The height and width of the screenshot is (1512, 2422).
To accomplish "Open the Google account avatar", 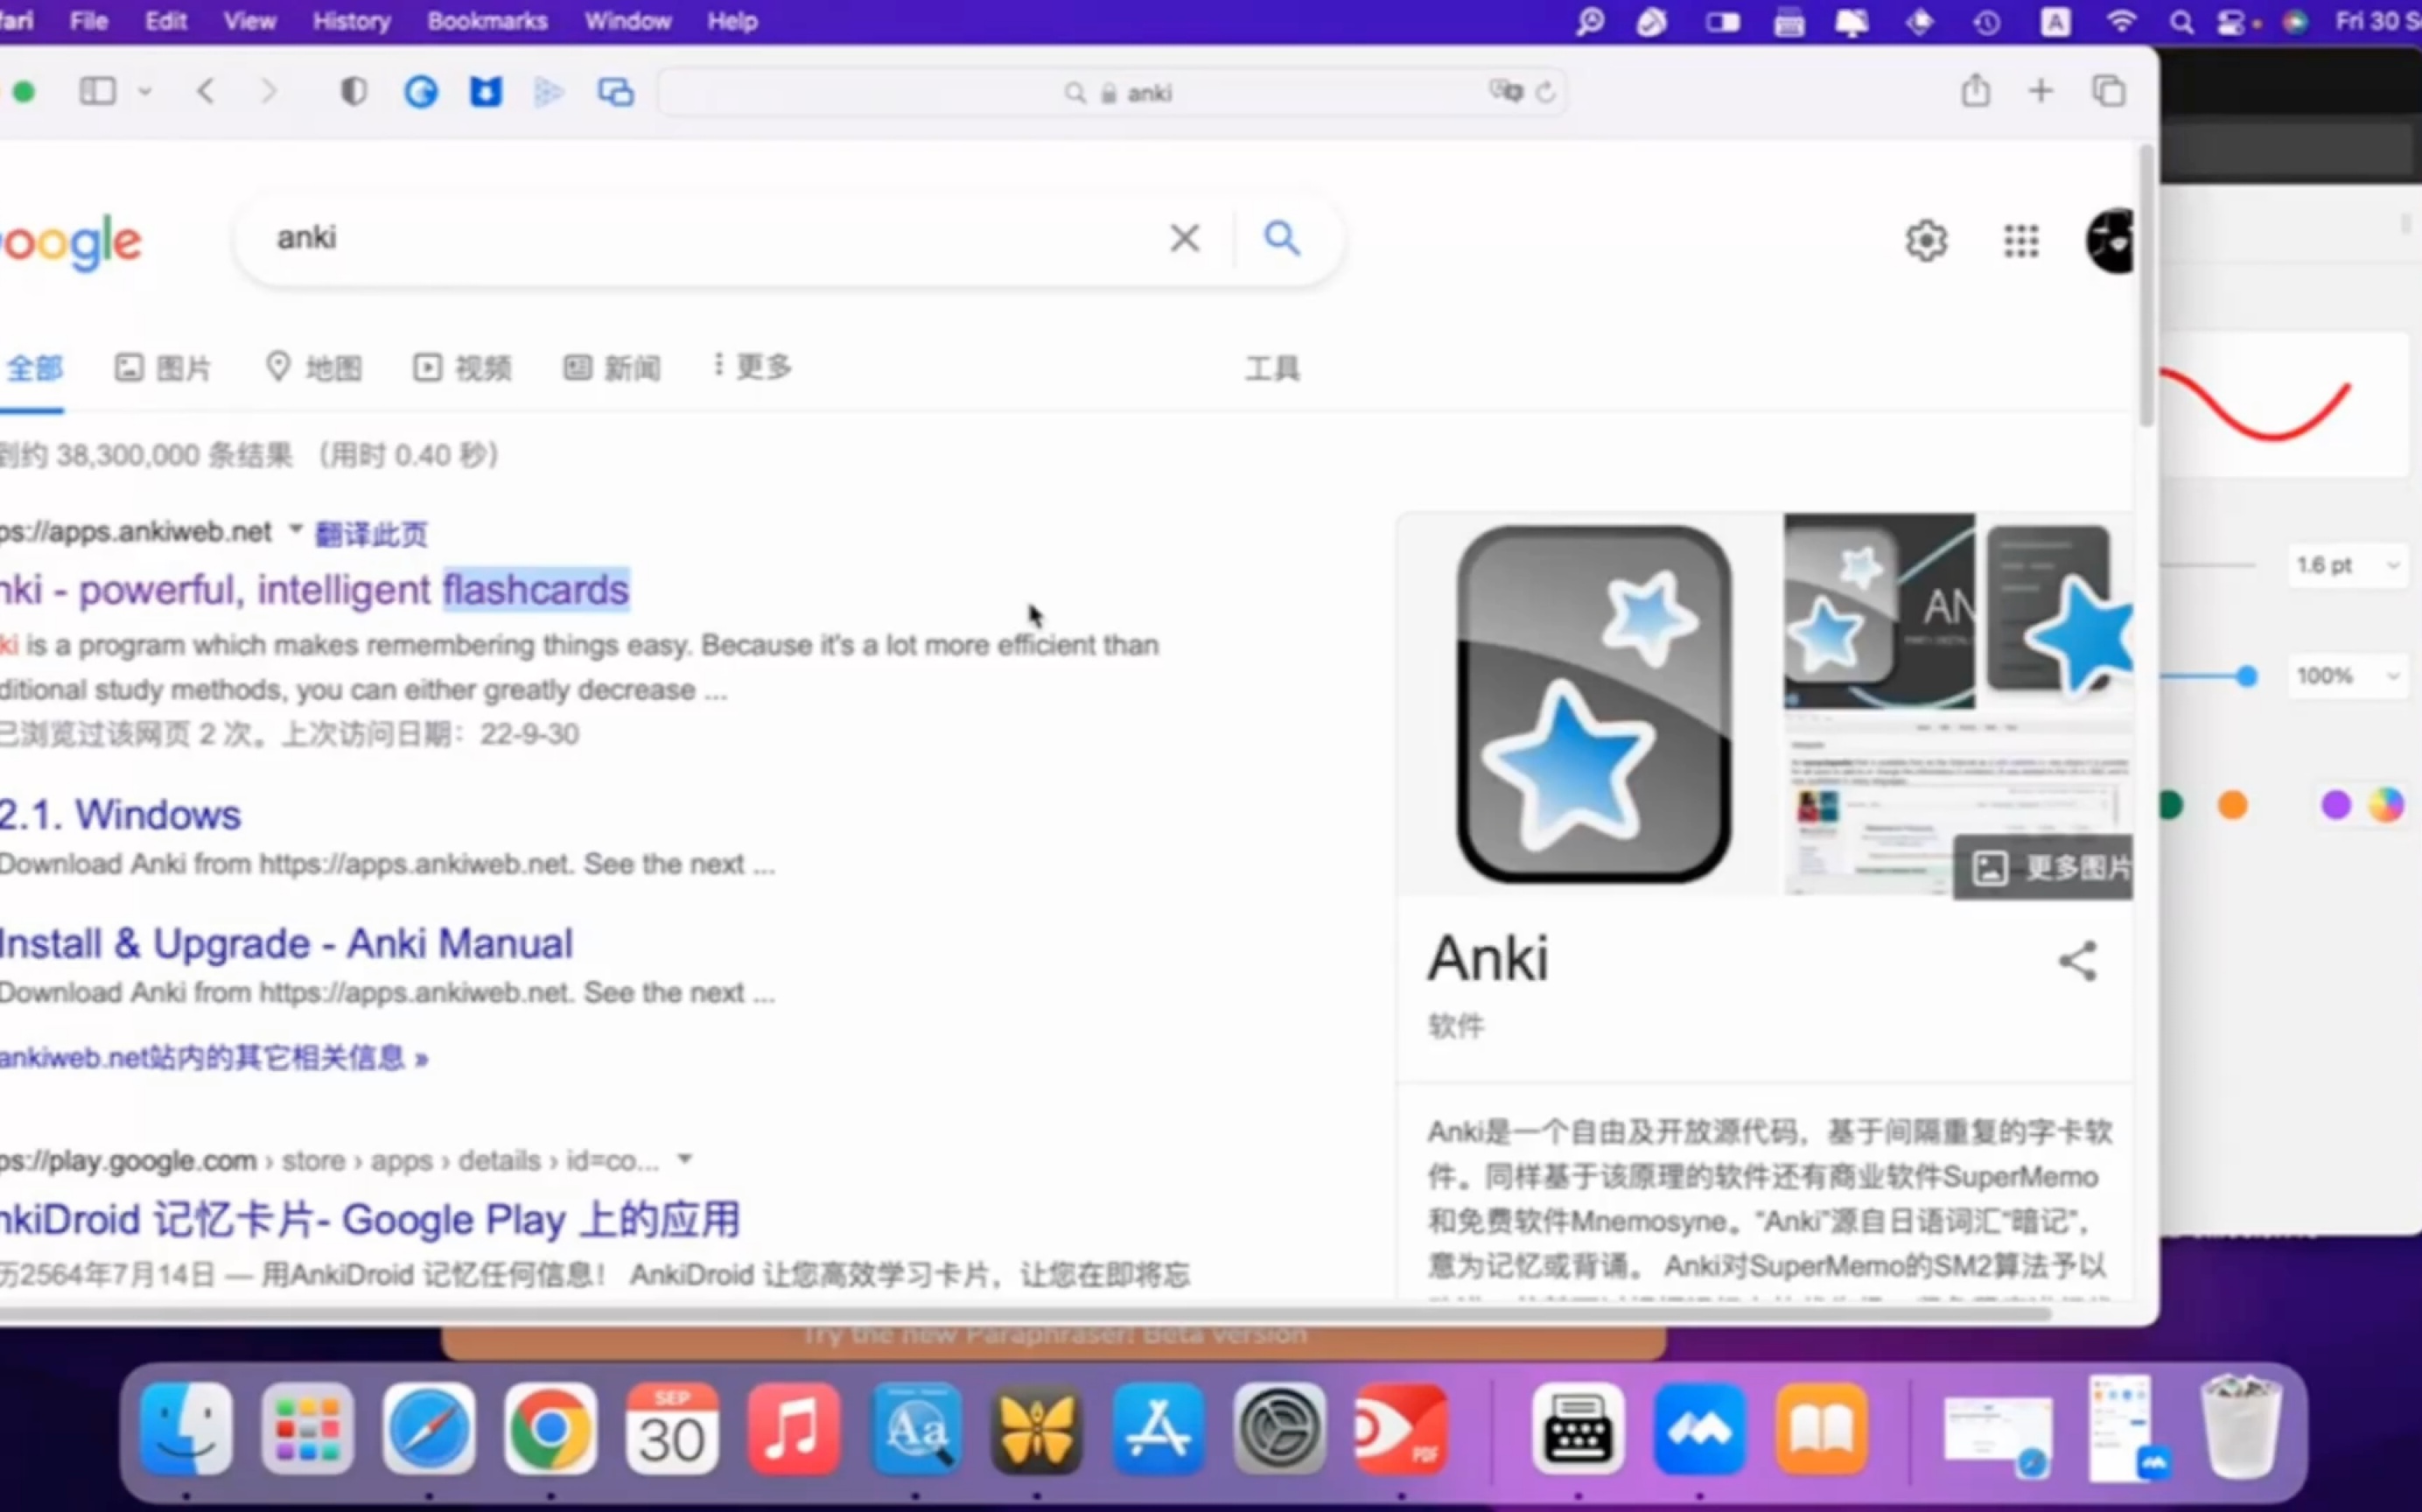I will [2110, 241].
